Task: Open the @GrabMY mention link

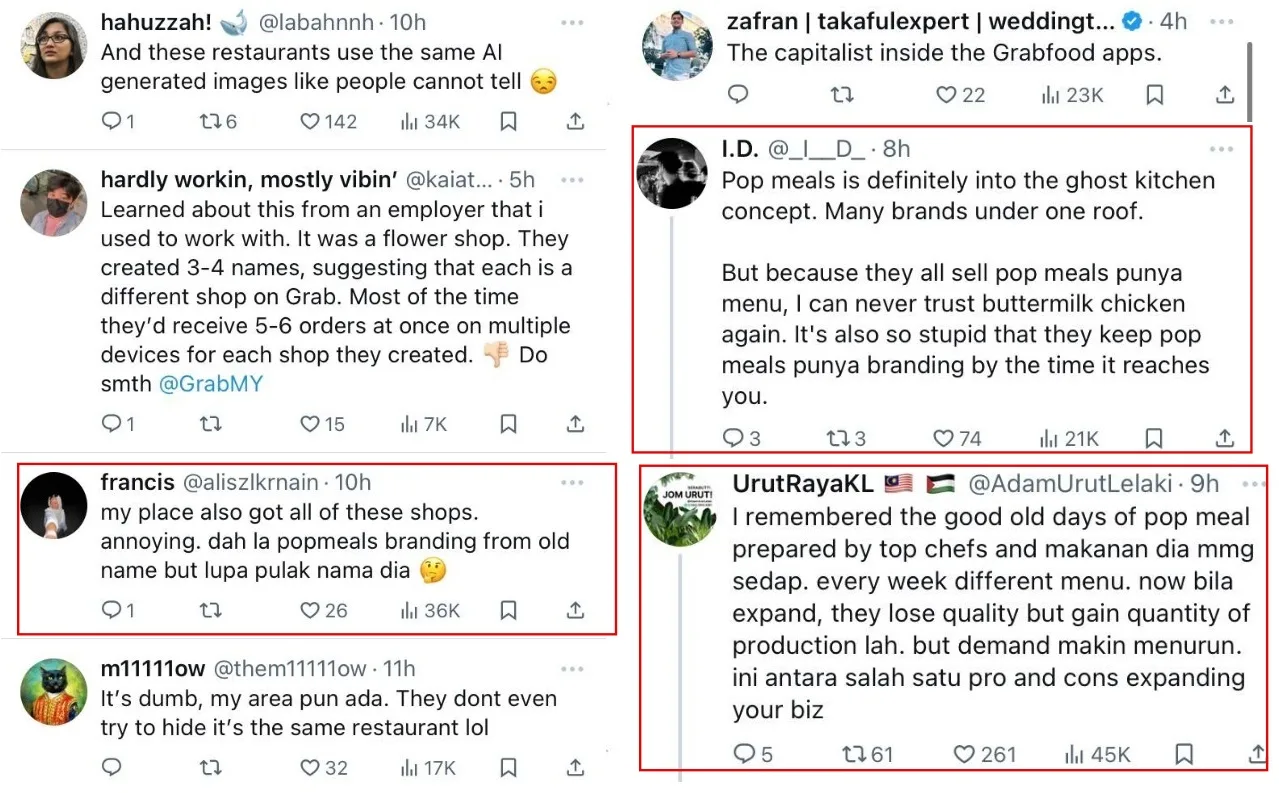Action: 211,384
